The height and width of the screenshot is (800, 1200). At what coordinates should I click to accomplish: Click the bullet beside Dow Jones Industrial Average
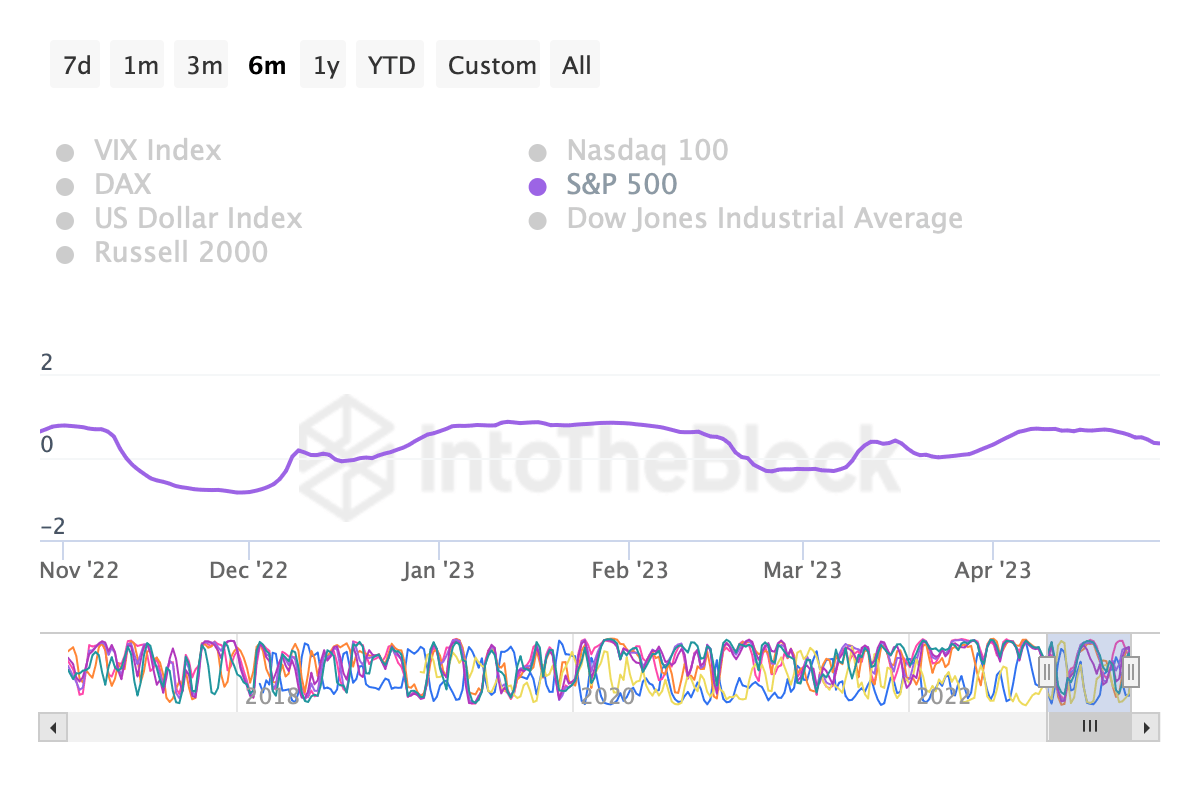coord(537,220)
